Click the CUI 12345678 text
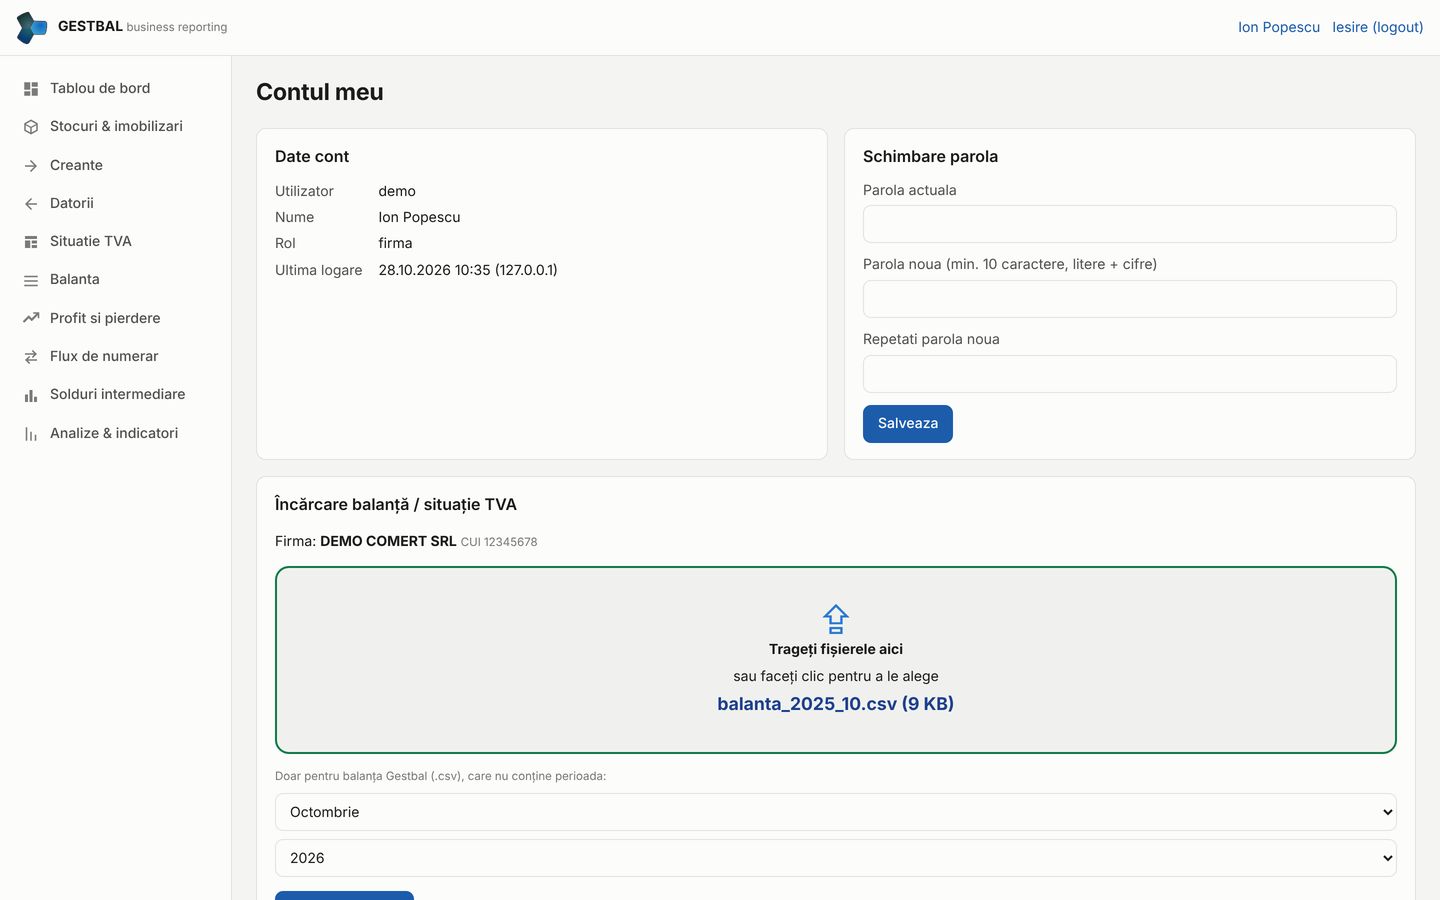The image size is (1440, 900). click(x=499, y=542)
